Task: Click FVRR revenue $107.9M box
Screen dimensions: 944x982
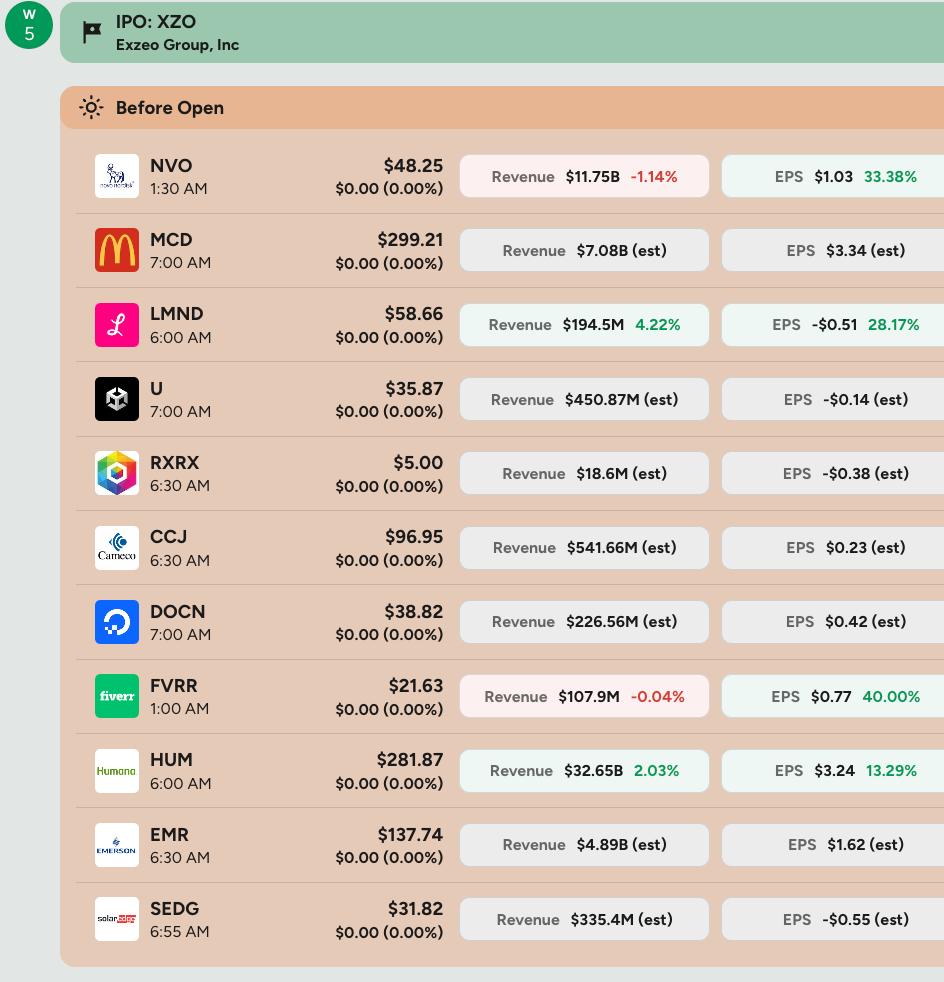Action: (584, 696)
